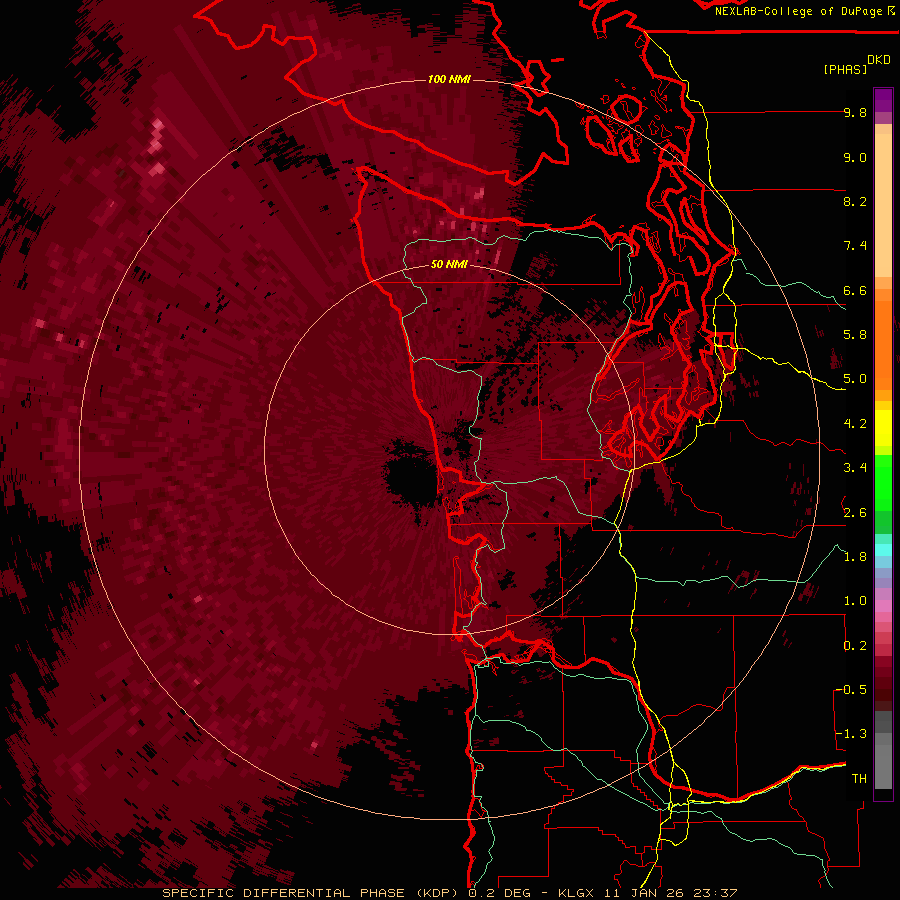Click the 3.4 value on the scale

pyautogui.click(x=855, y=468)
